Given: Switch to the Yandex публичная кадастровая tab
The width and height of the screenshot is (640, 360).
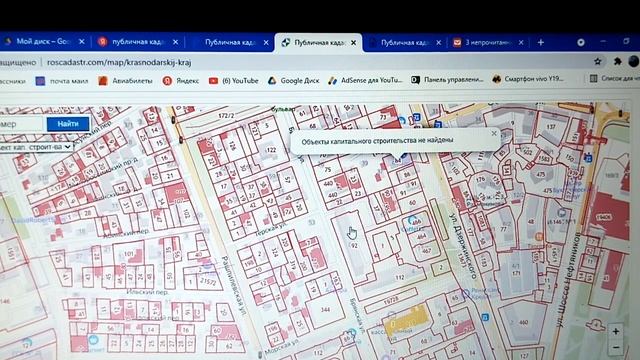Looking at the screenshot, I should [x=138, y=42].
